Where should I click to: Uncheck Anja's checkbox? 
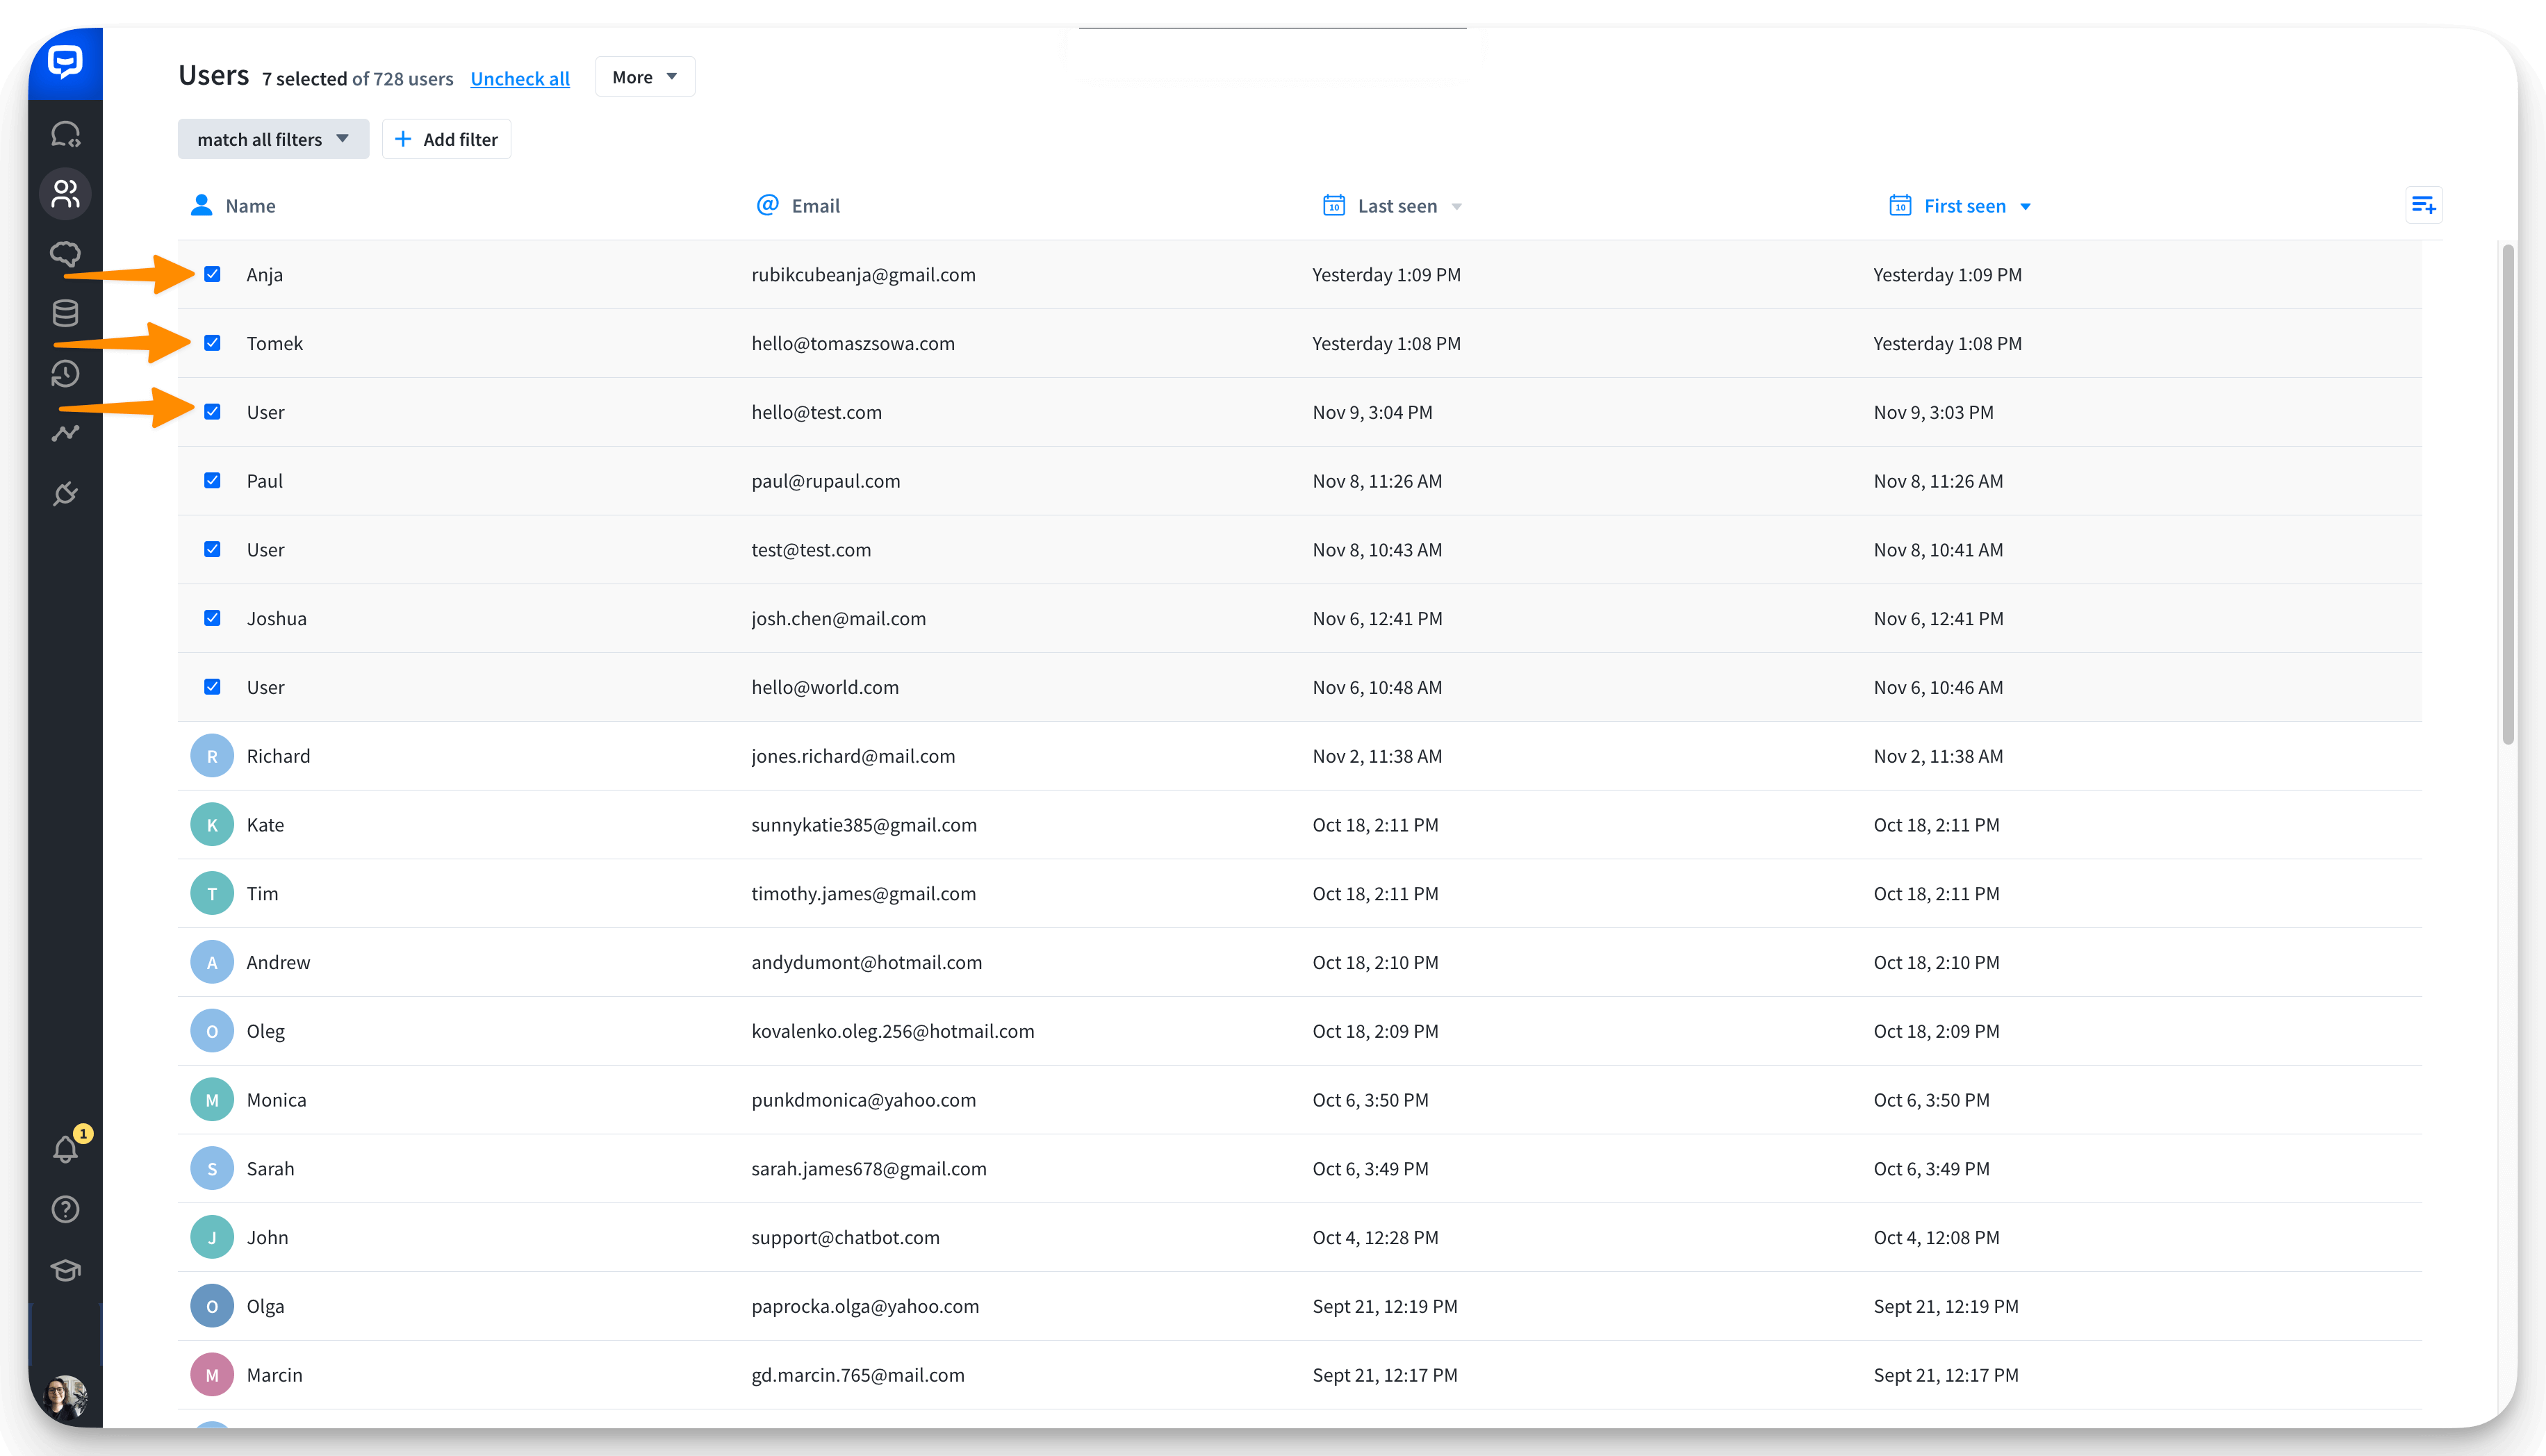(x=212, y=274)
